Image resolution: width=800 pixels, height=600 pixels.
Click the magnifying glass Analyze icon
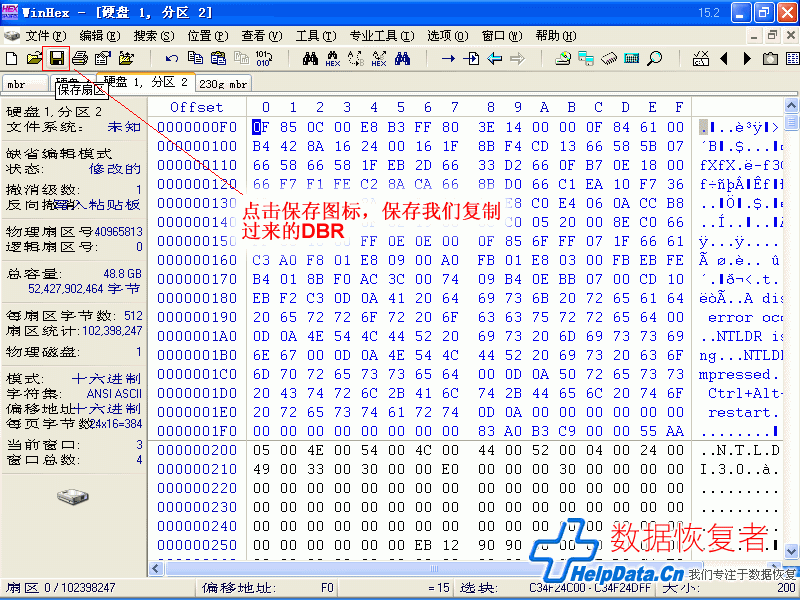pos(655,58)
